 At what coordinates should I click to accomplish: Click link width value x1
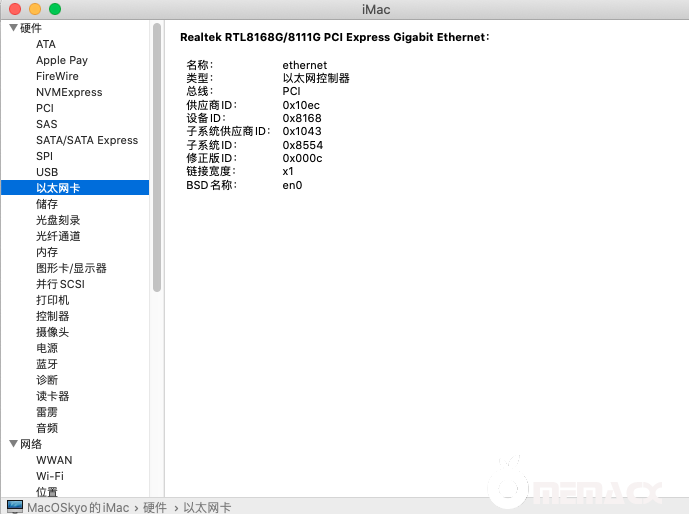pyautogui.click(x=288, y=171)
